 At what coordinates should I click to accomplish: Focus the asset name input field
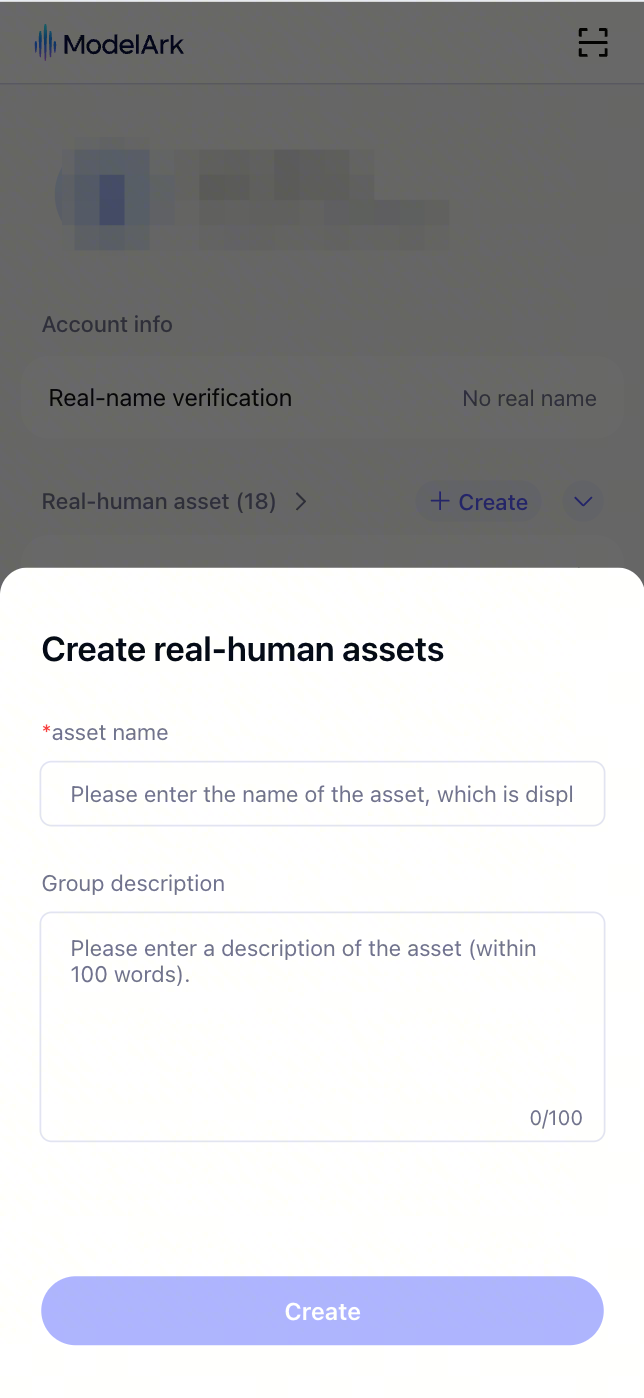[x=322, y=794]
